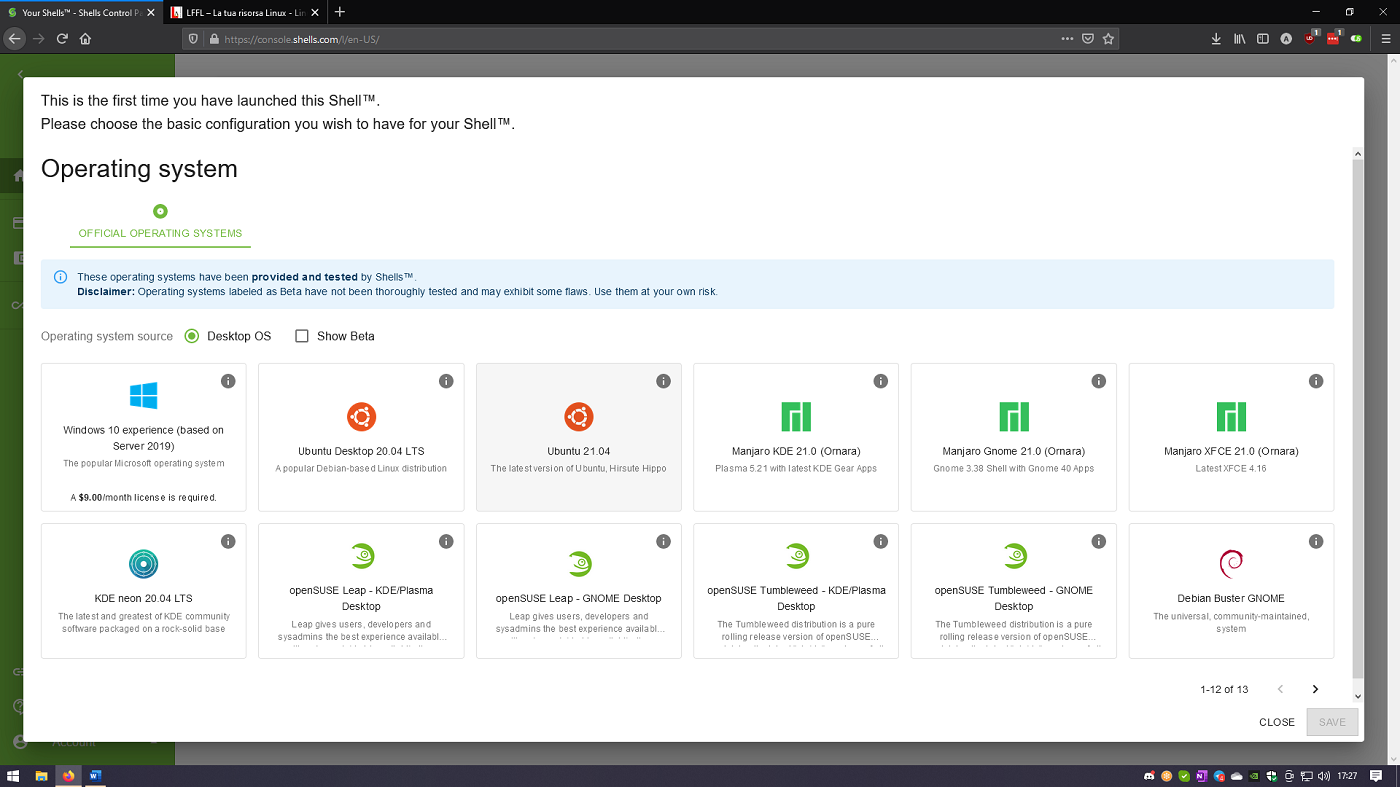Open info icon on Ubuntu 21.04 card
Image resolution: width=1400 pixels, height=787 pixels.
pyautogui.click(x=663, y=381)
